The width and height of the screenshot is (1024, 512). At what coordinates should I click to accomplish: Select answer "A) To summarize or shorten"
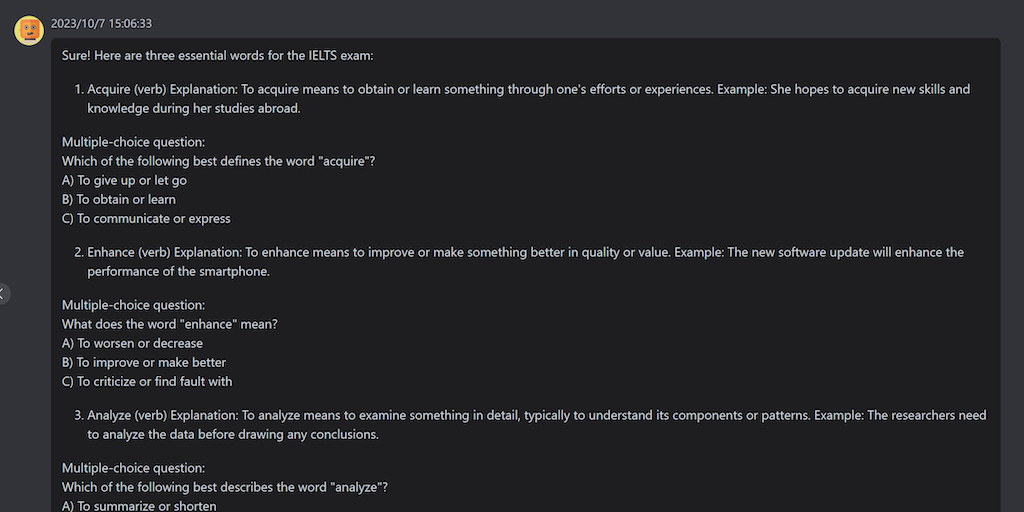(x=139, y=505)
